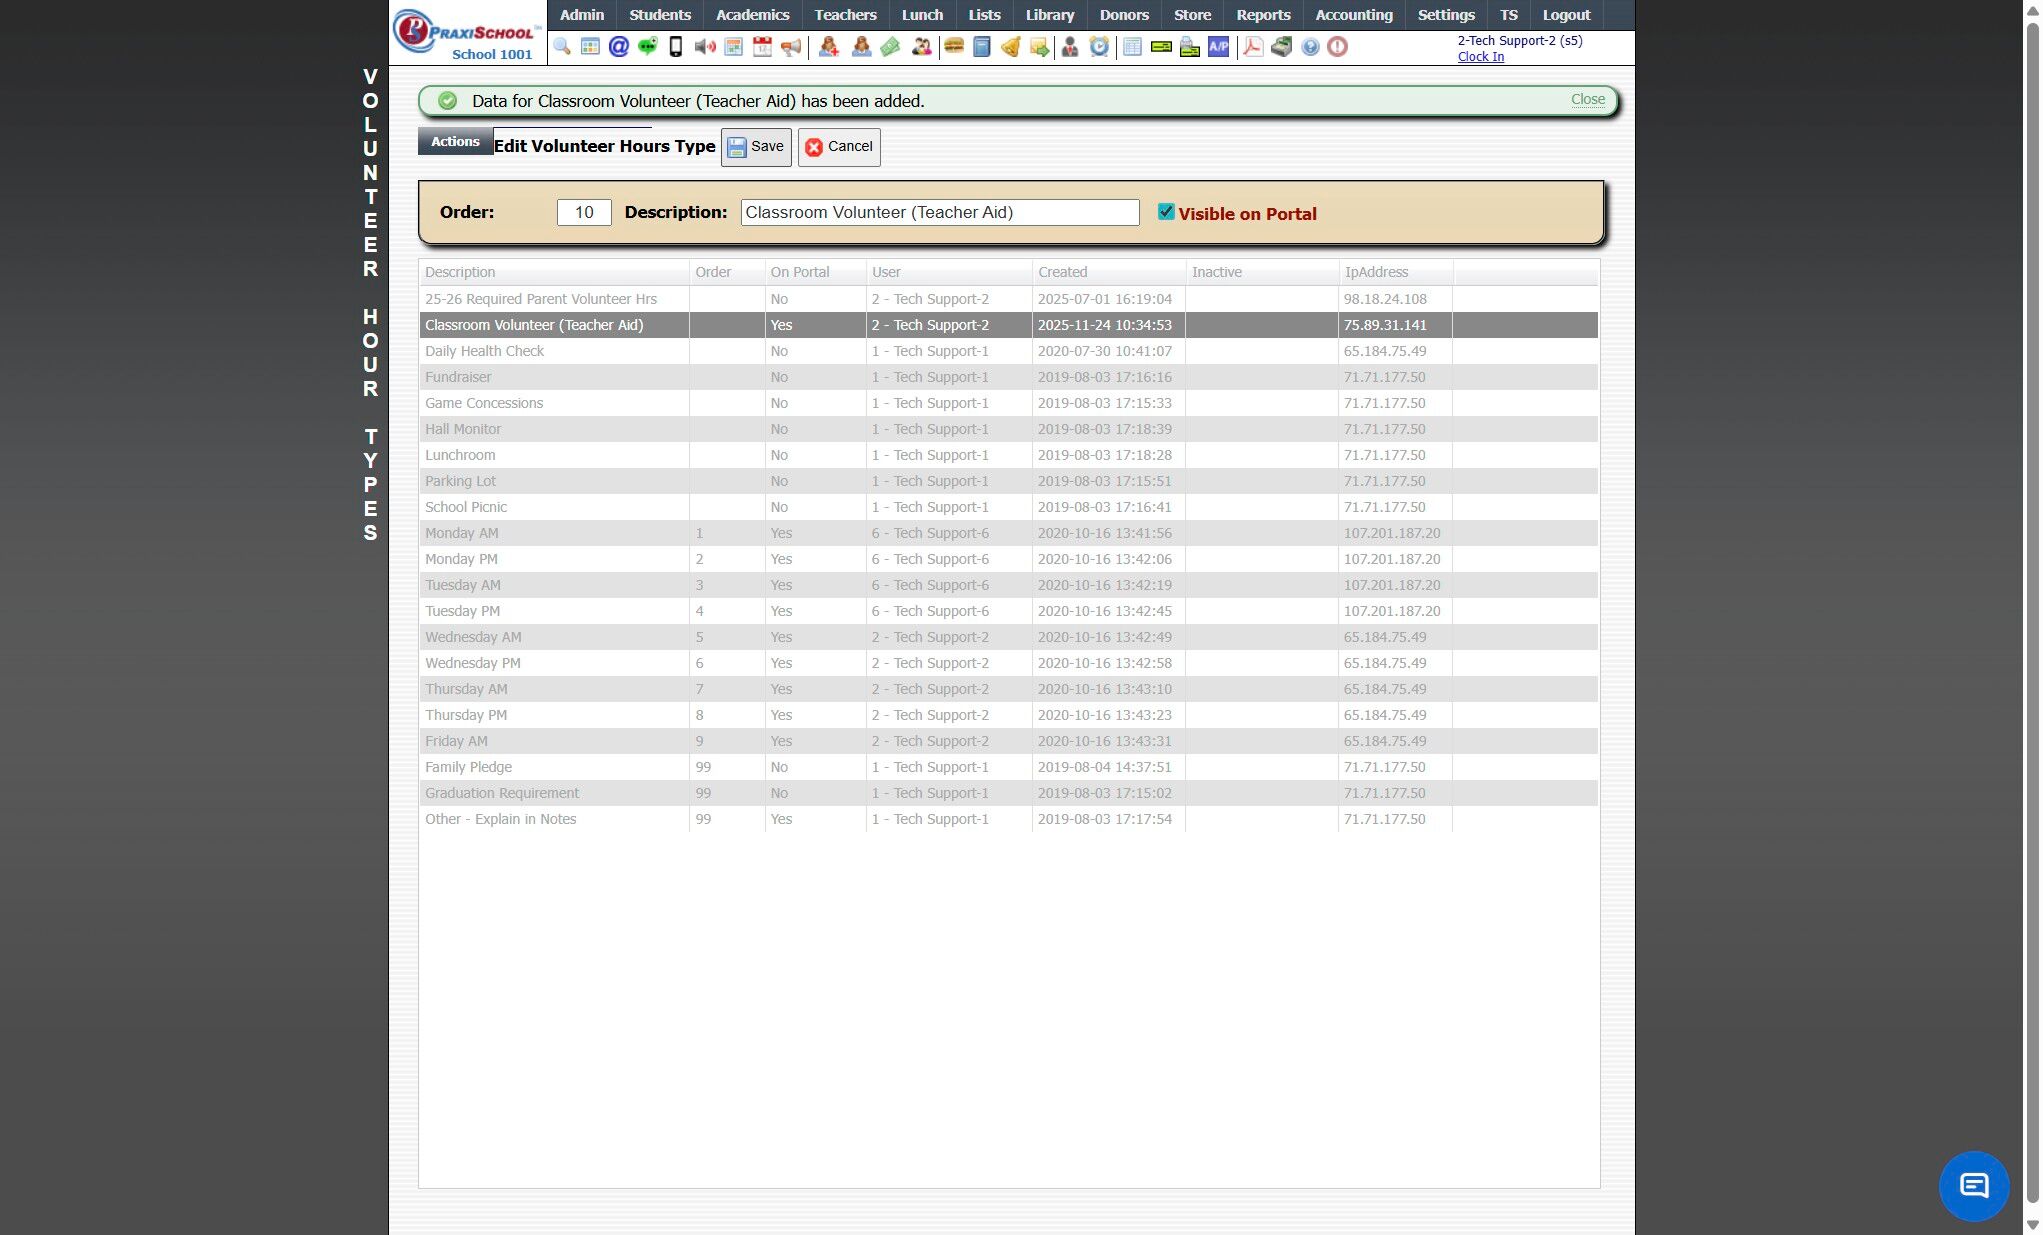Click the green chat bubble icon
Viewport: 2043px width, 1235px height.
(647, 47)
